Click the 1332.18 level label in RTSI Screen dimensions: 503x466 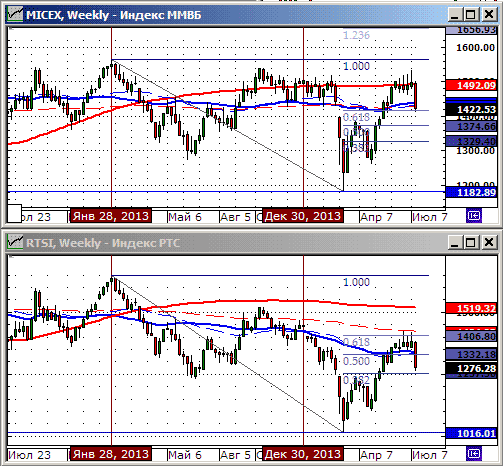(x=471, y=354)
